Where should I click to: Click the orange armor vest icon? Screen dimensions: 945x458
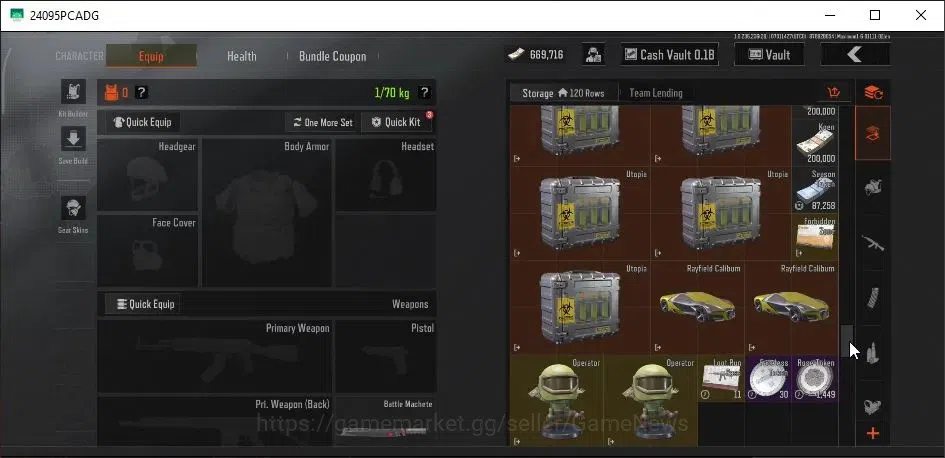pyautogui.click(x=111, y=92)
